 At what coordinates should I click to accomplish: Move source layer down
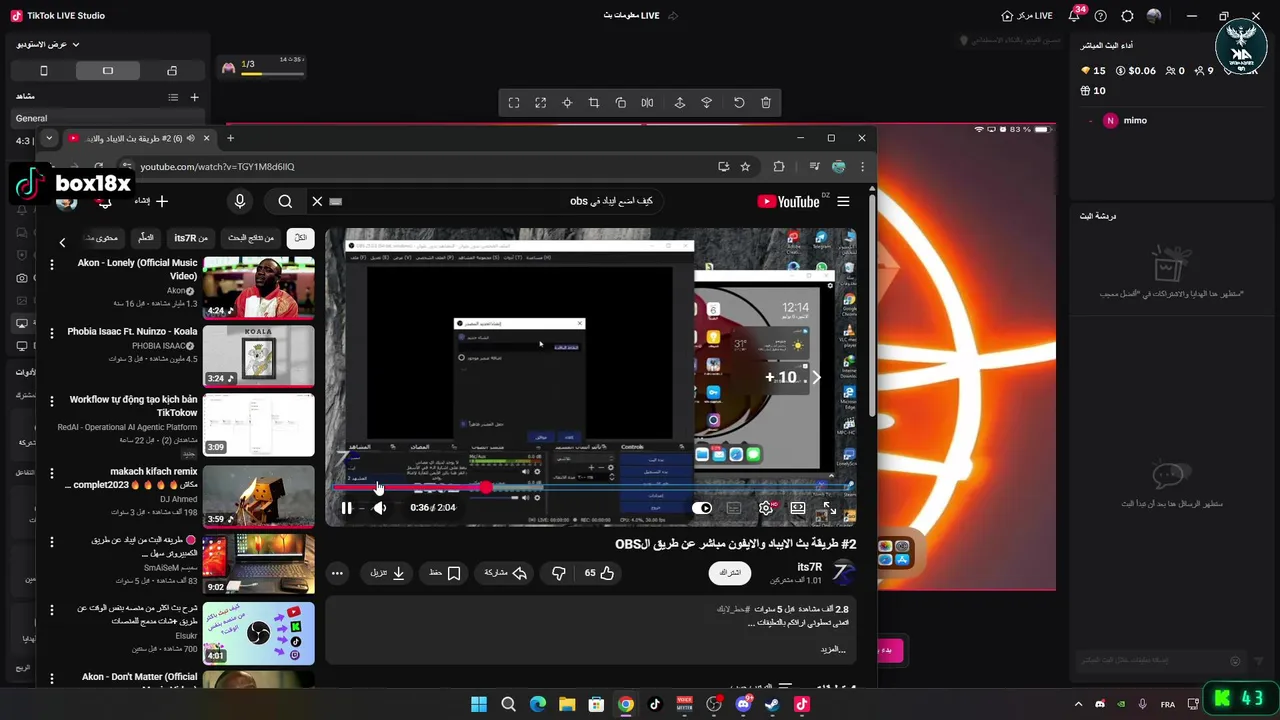706,103
